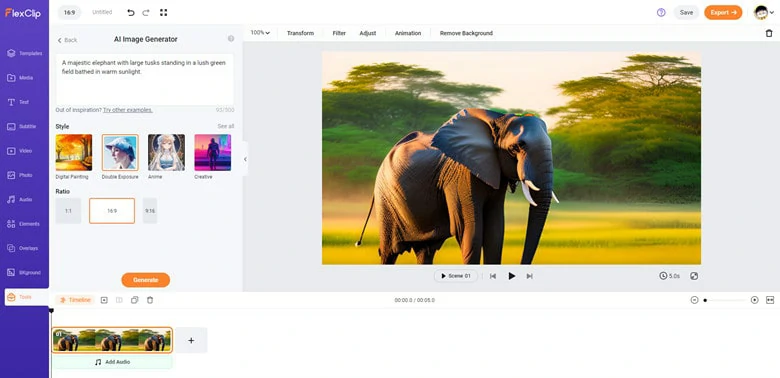Click the AI Image Generator info icon

(x=231, y=39)
